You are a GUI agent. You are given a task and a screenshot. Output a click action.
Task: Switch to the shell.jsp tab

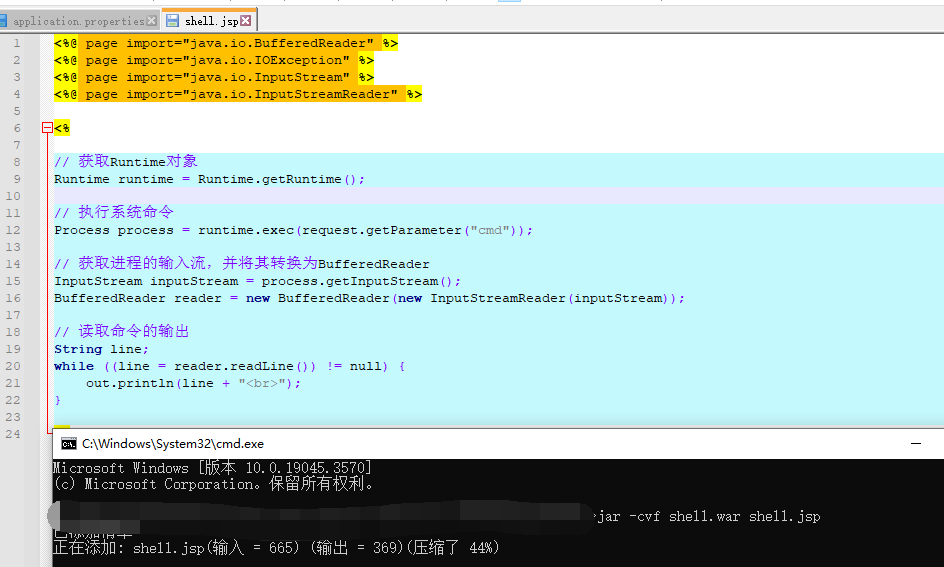(211, 21)
